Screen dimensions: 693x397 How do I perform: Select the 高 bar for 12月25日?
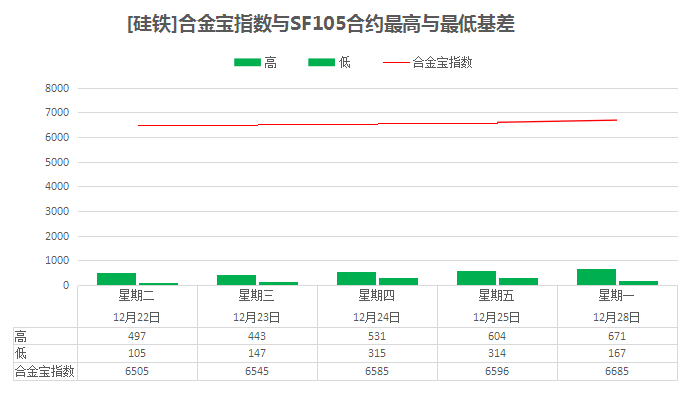pyautogui.click(x=476, y=278)
